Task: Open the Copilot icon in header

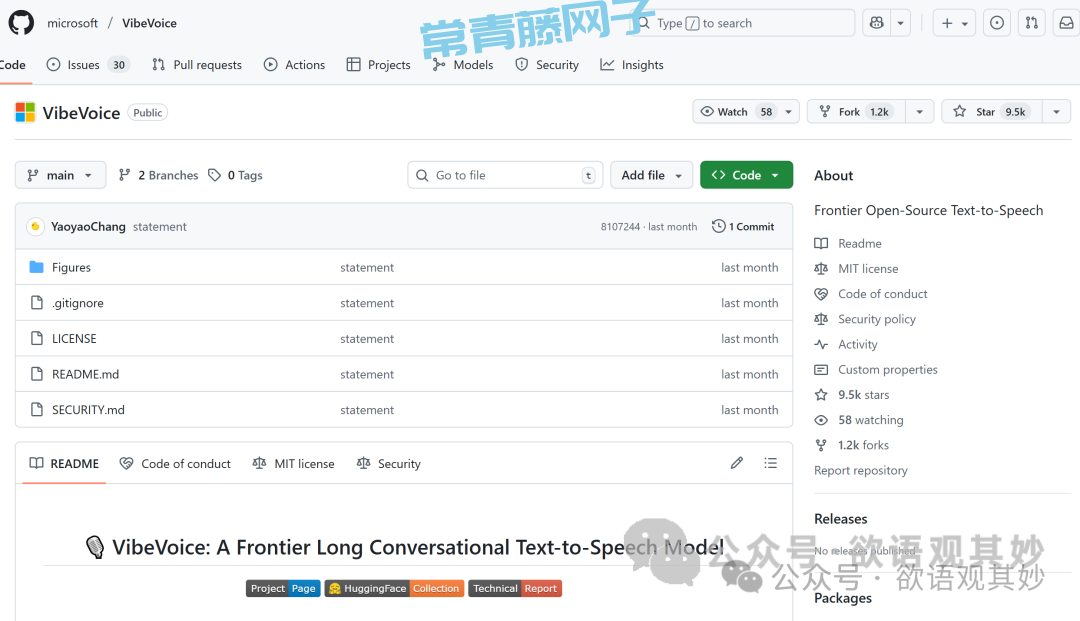Action: [x=877, y=23]
